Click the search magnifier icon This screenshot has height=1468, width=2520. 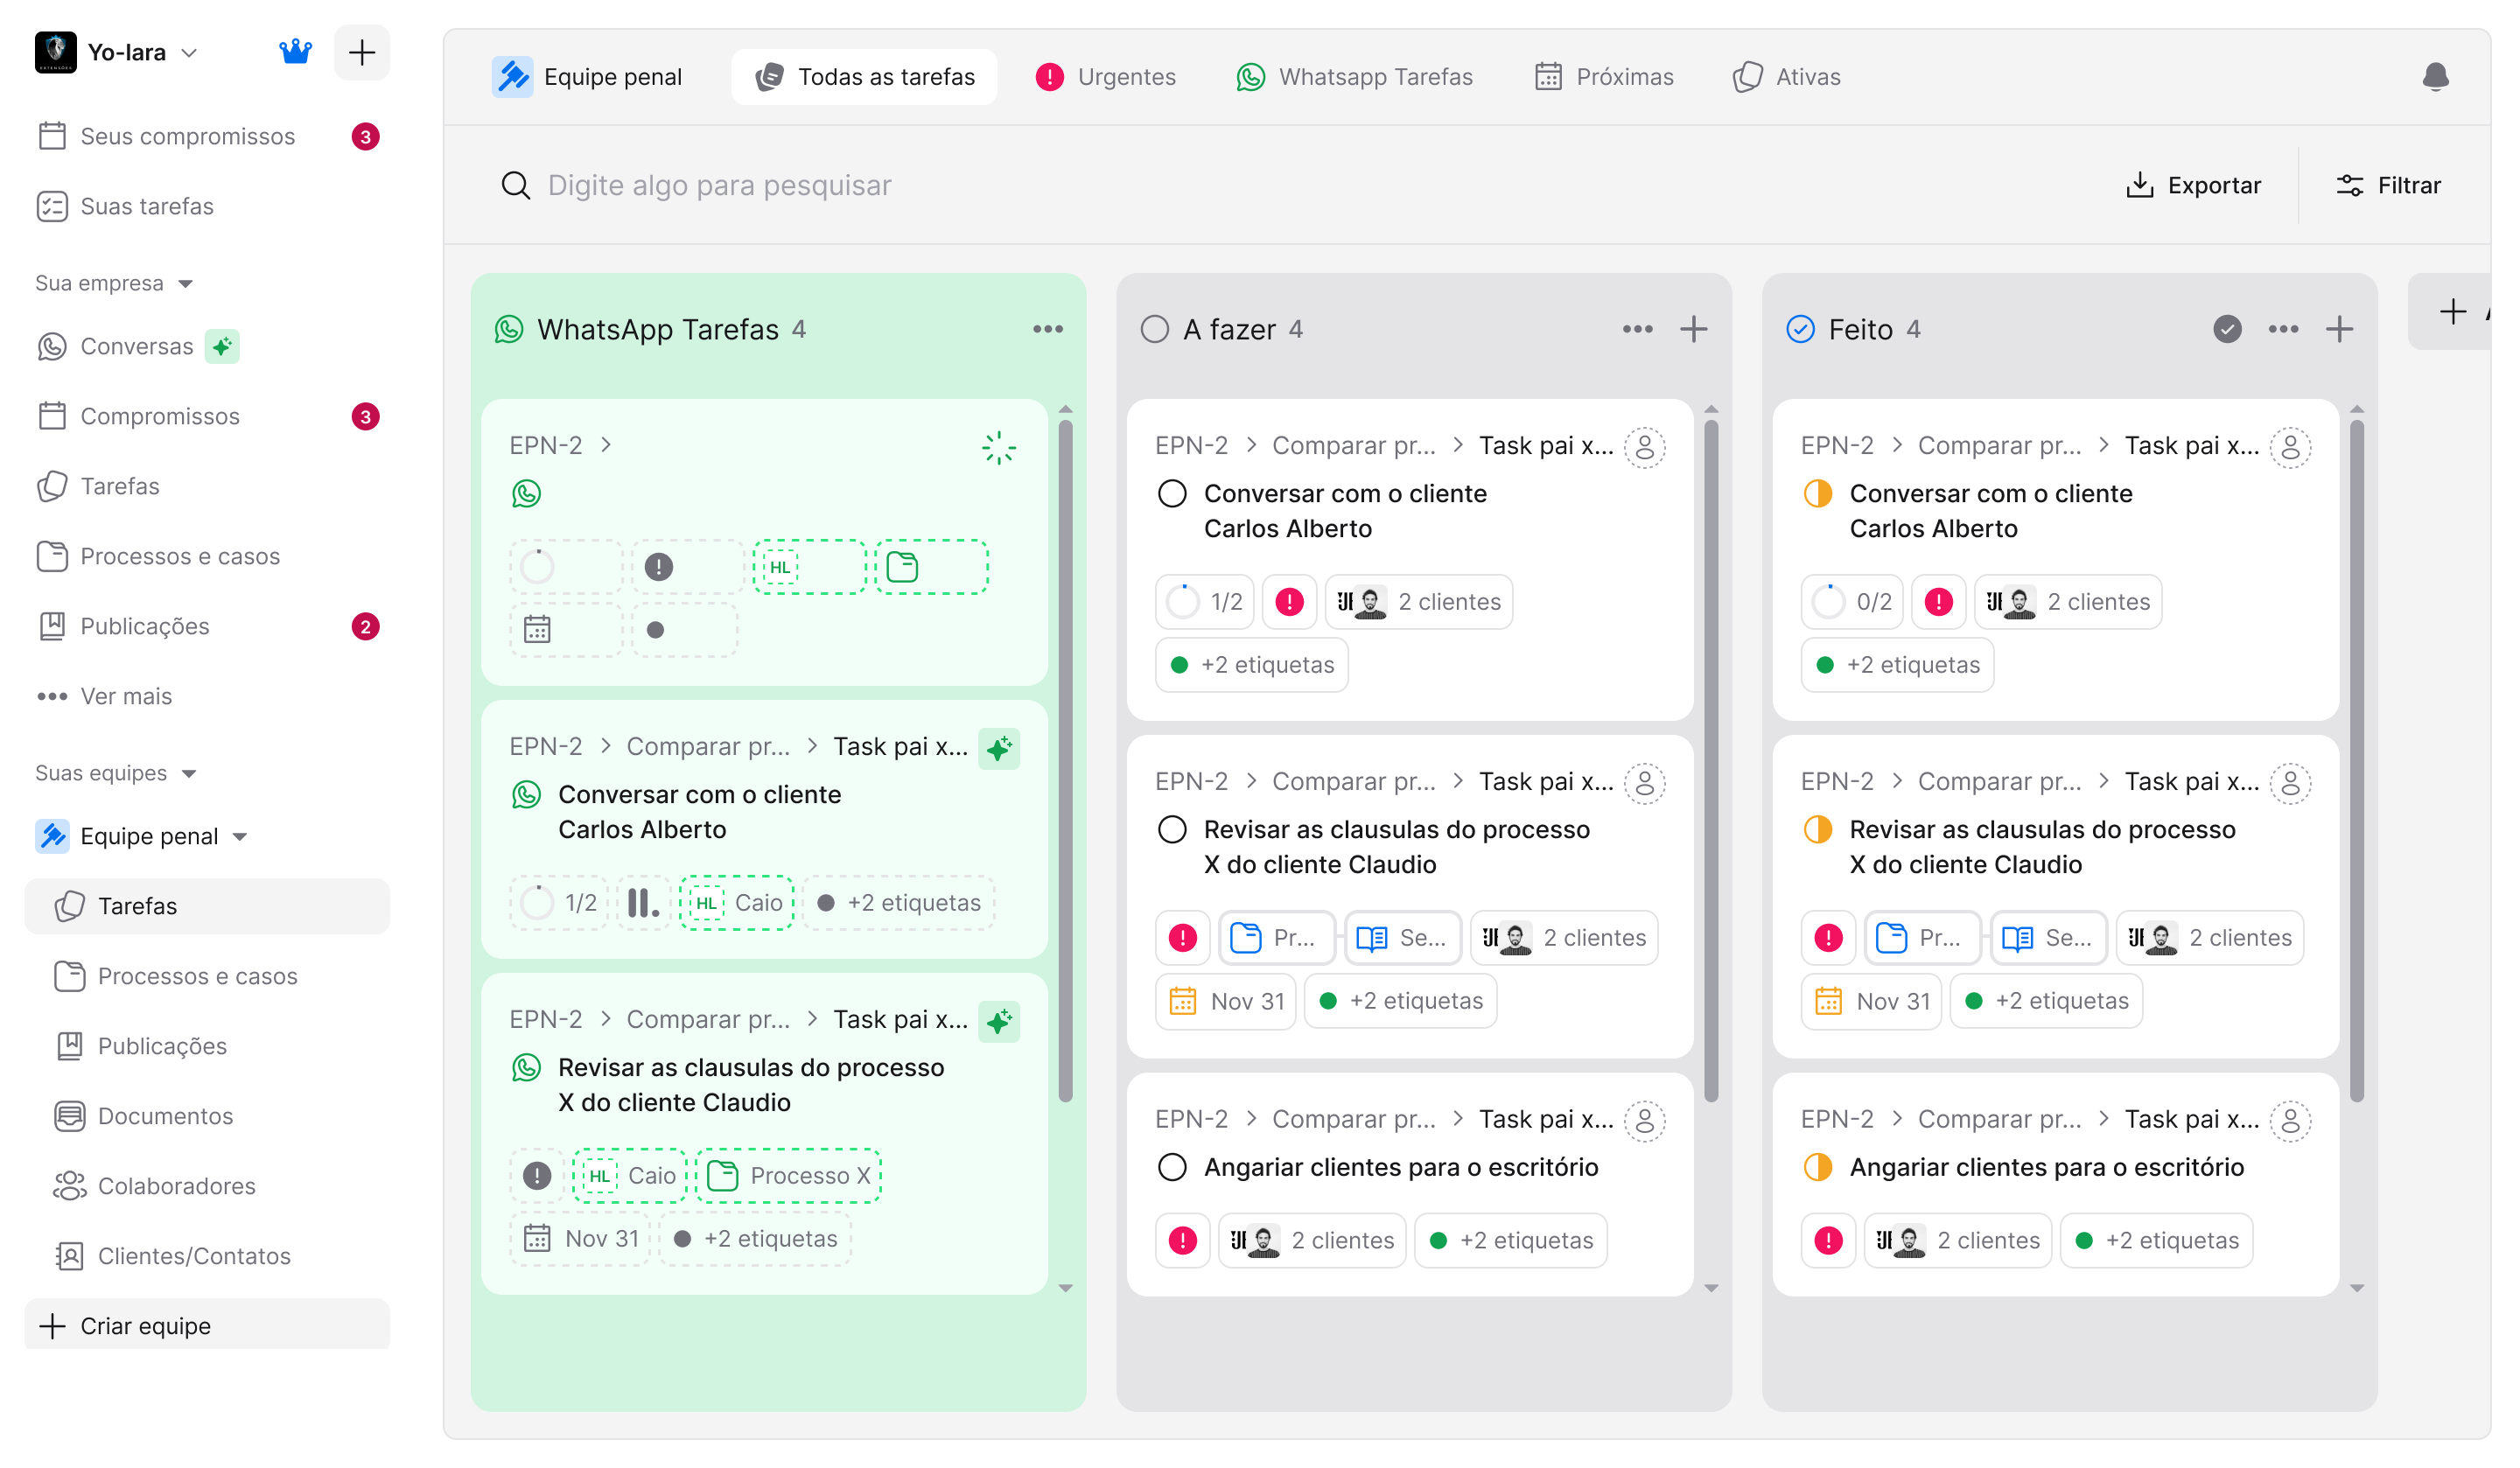pos(516,185)
